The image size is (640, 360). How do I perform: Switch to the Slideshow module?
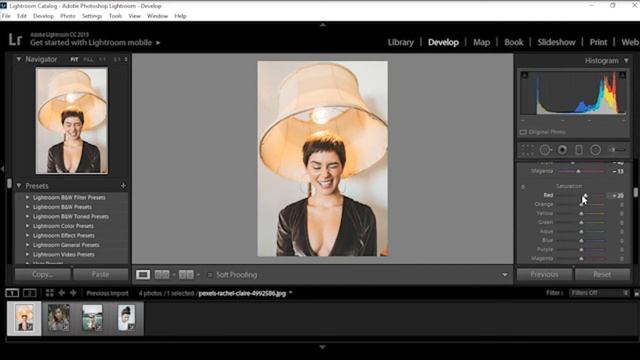[x=556, y=42]
